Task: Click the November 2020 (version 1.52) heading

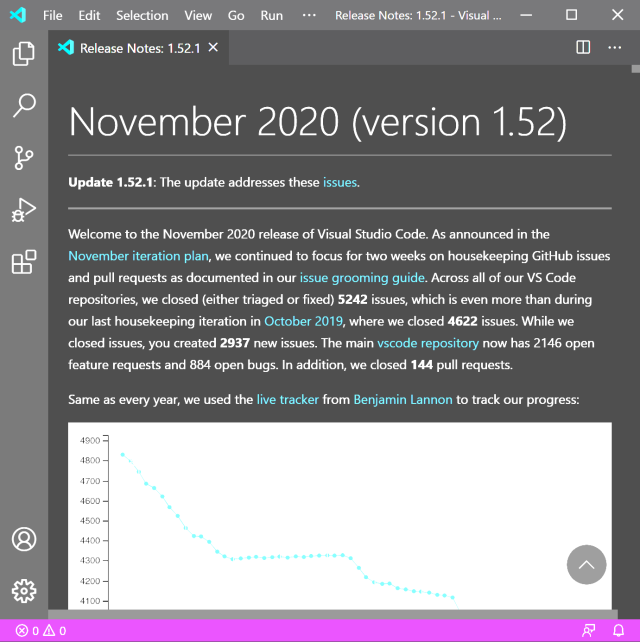Action: (x=318, y=122)
